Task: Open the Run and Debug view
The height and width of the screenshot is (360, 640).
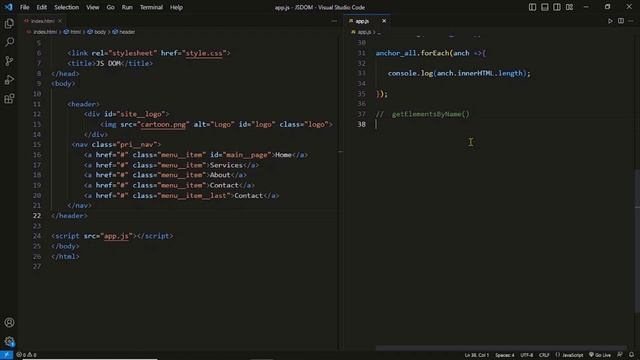Action: coord(9,80)
